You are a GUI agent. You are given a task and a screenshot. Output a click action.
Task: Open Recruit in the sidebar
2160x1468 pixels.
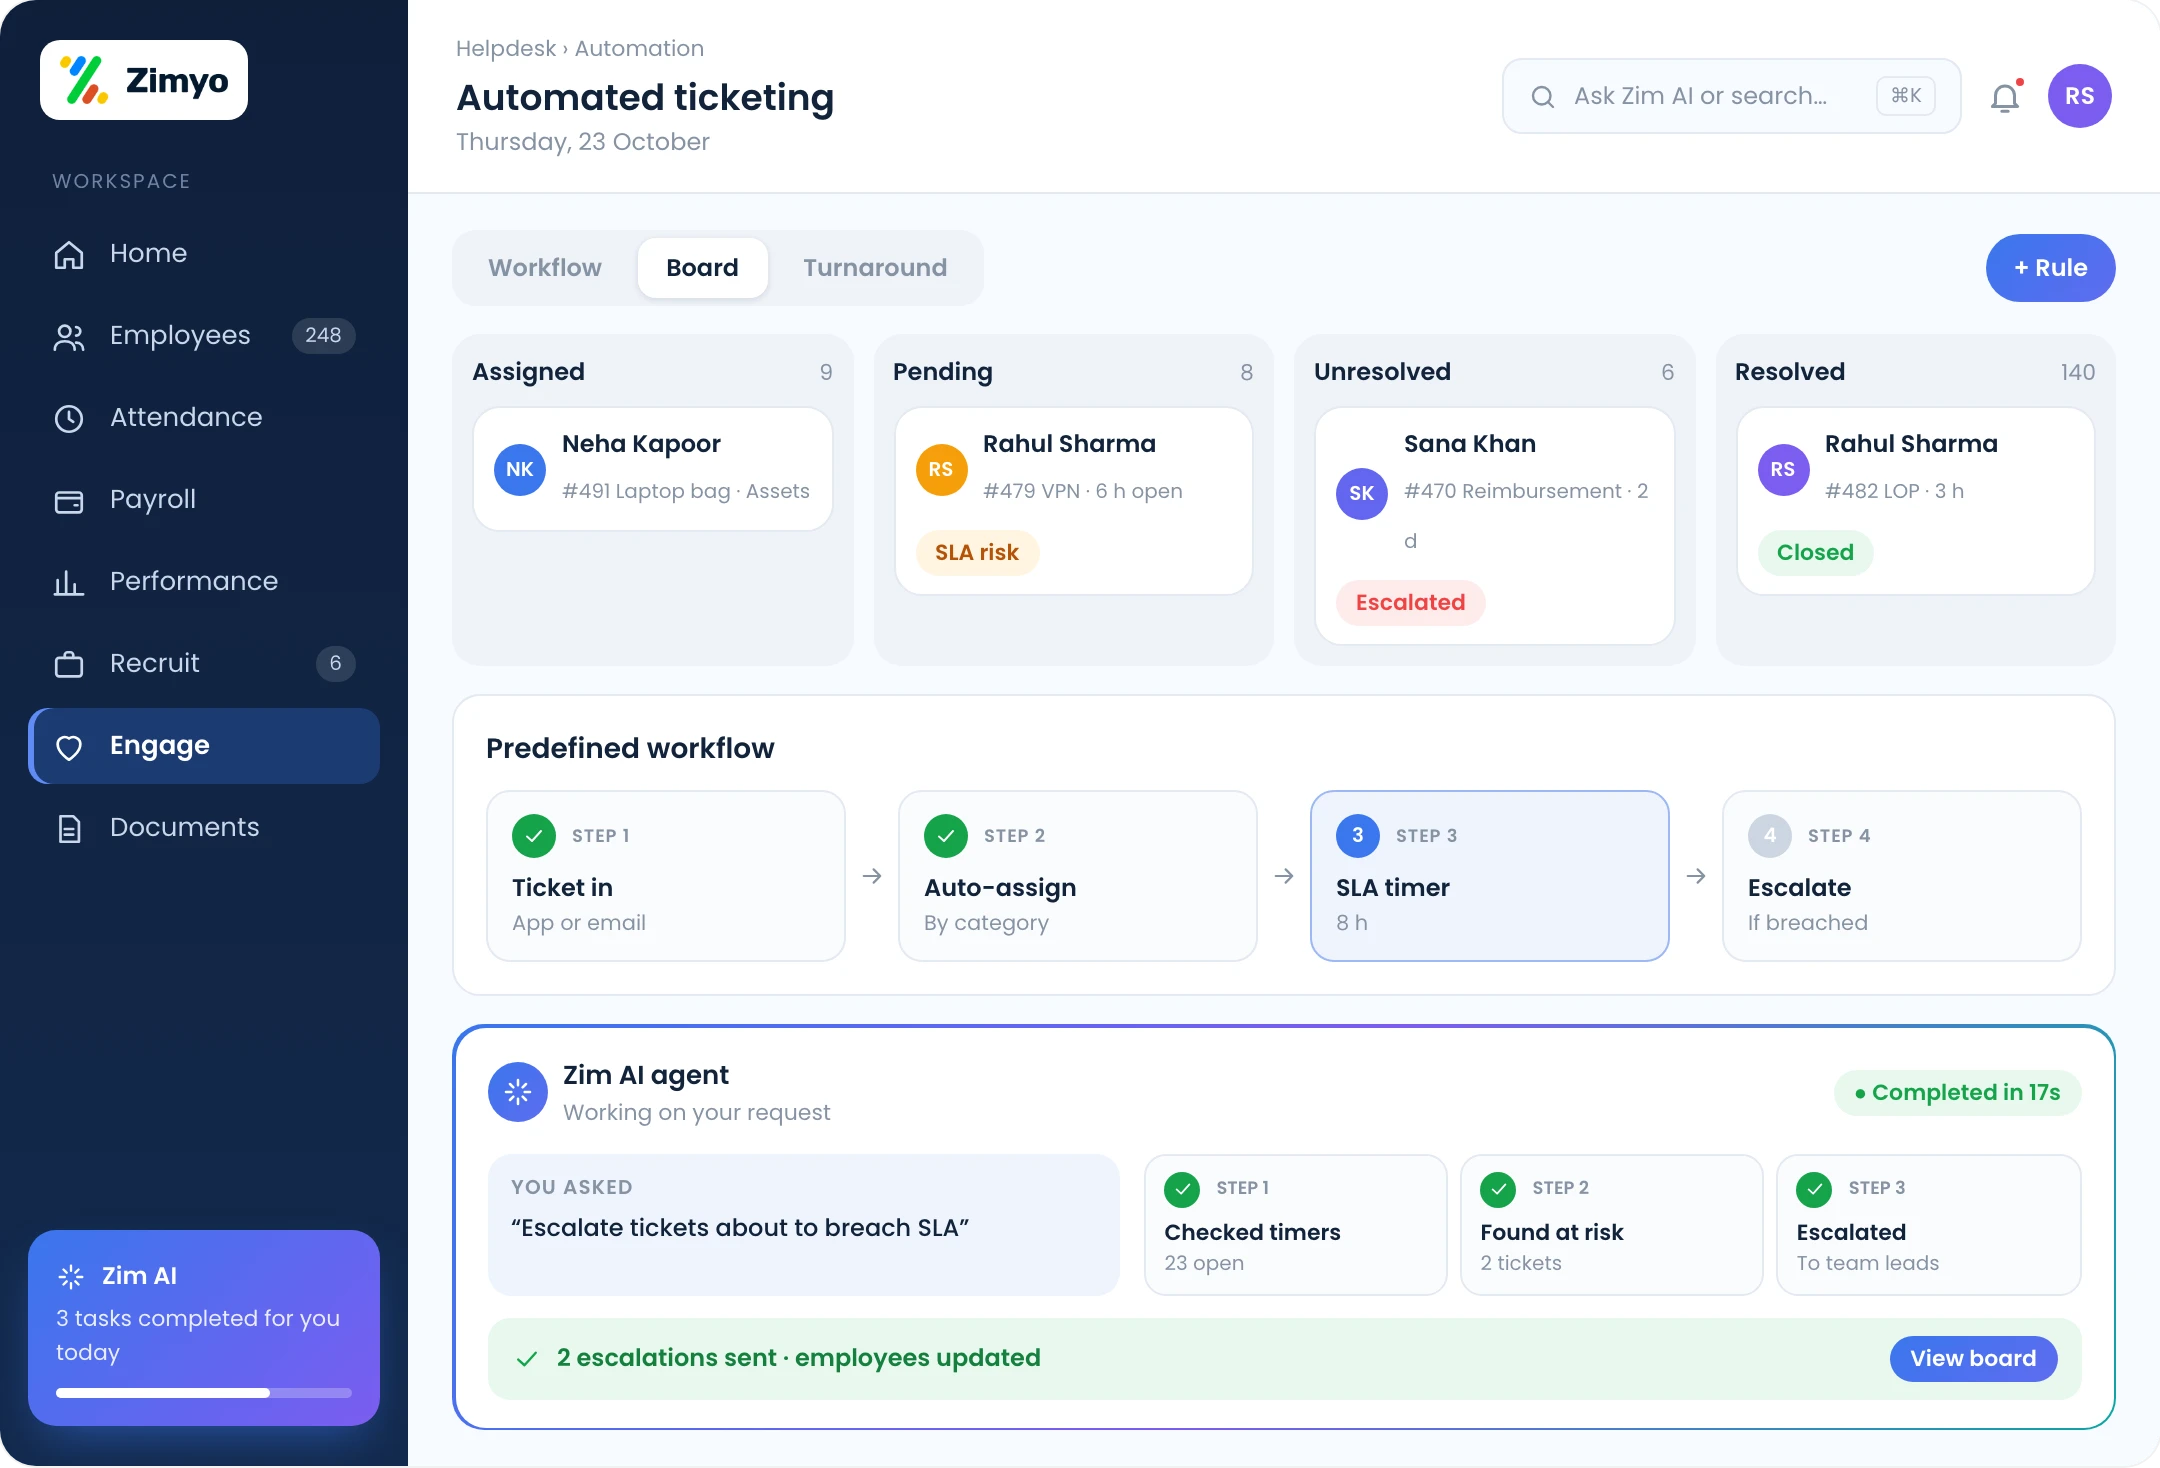[204, 663]
